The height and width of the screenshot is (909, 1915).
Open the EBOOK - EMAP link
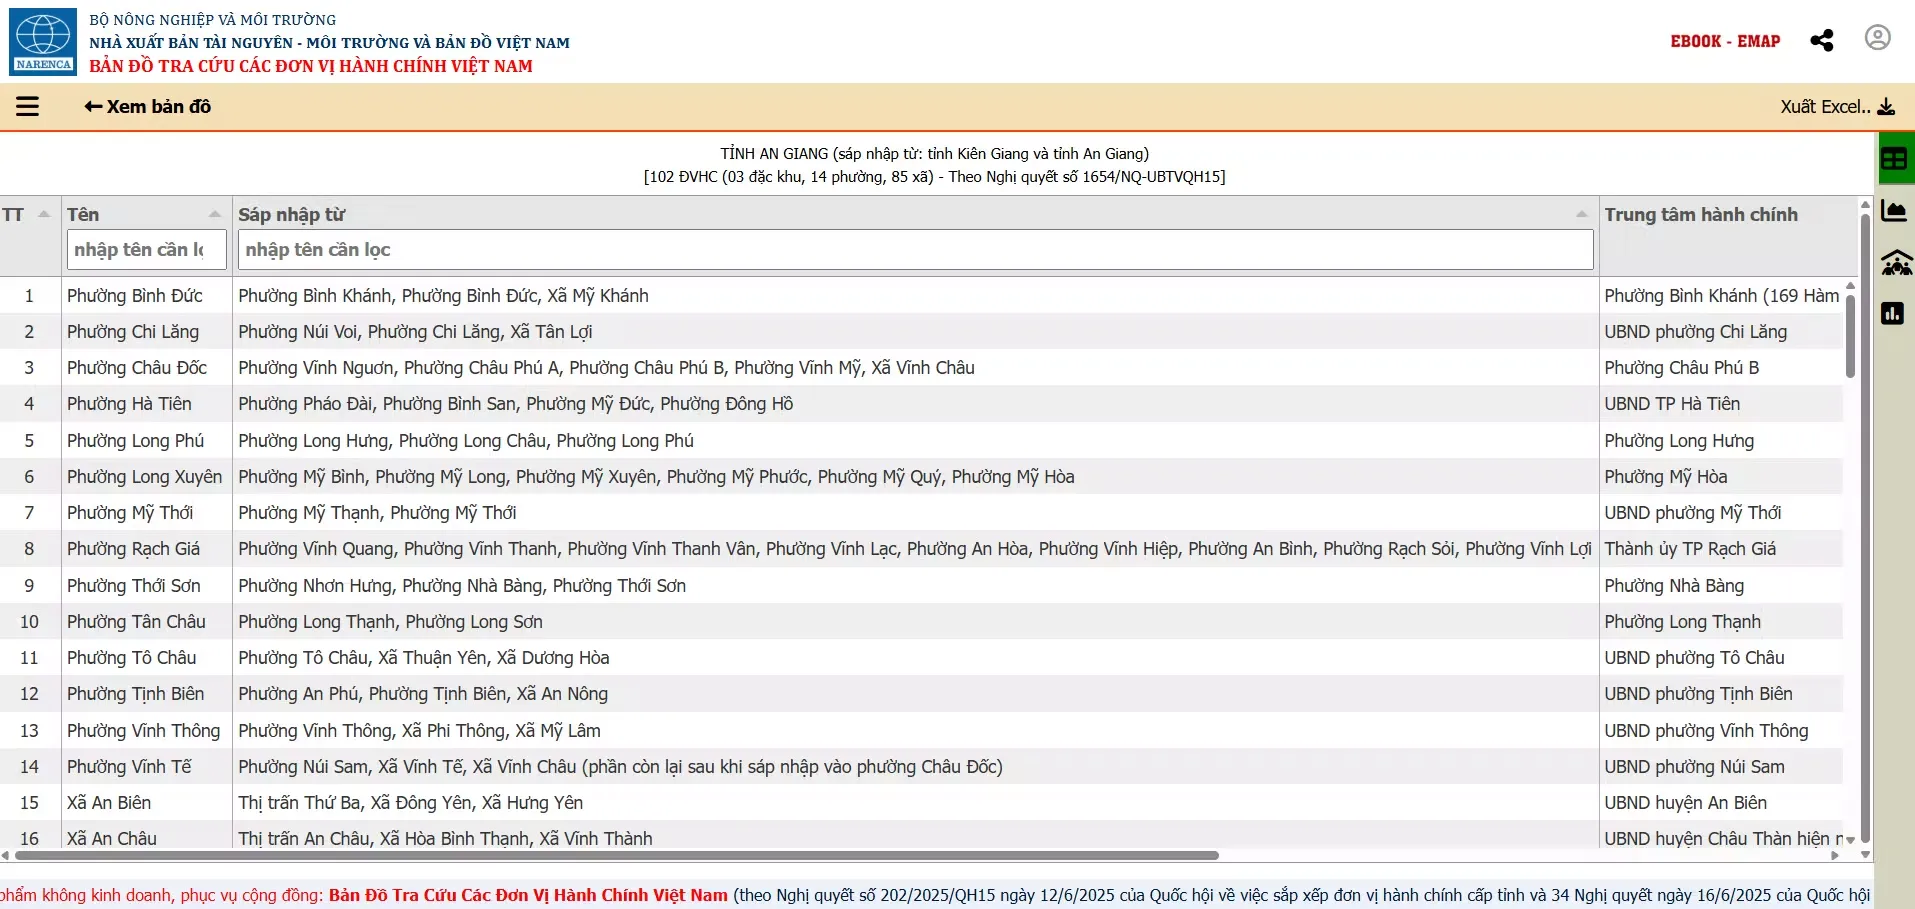coord(1725,41)
